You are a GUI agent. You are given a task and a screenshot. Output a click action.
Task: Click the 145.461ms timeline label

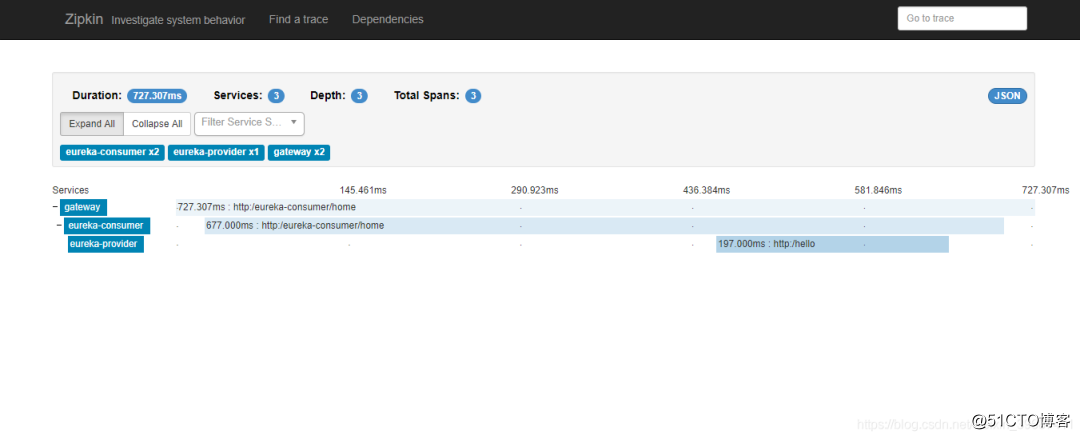pos(363,190)
